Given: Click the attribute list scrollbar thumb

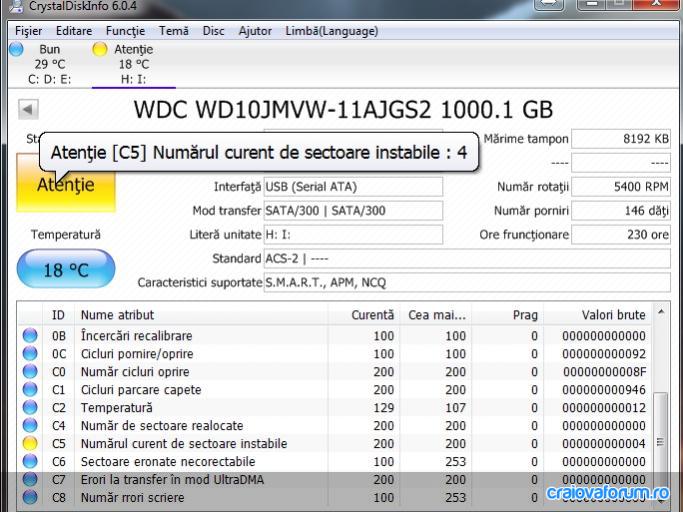Looking at the screenshot, I should tap(661, 442).
